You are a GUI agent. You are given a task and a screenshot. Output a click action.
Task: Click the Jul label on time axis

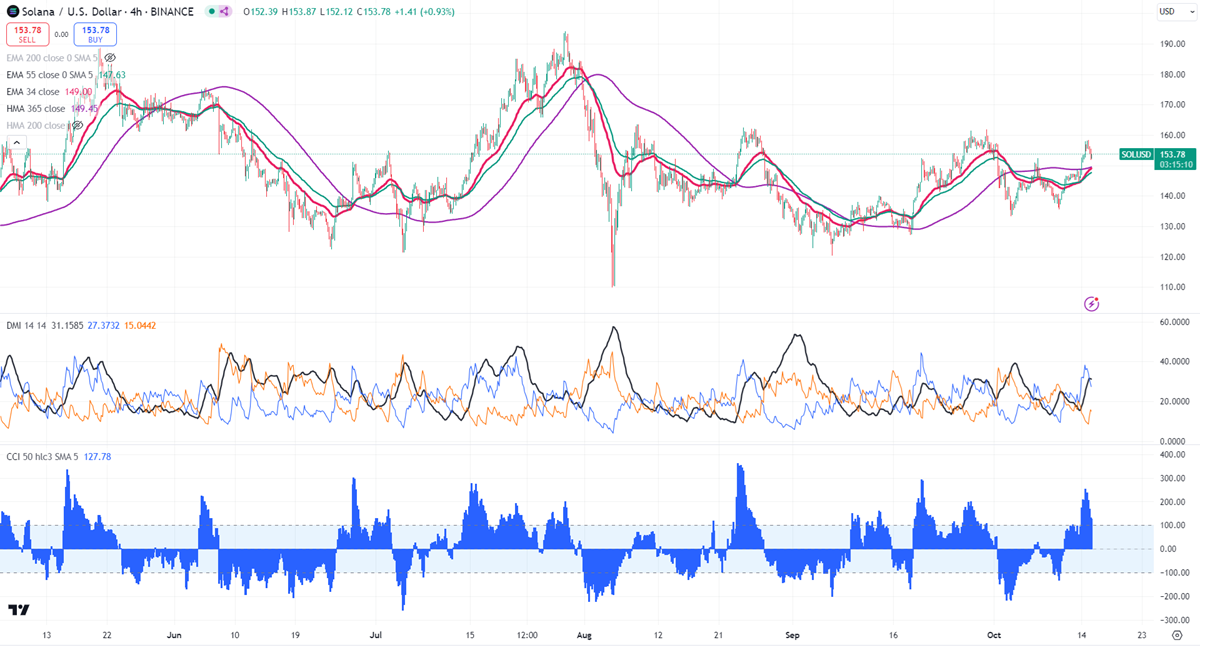[376, 635]
